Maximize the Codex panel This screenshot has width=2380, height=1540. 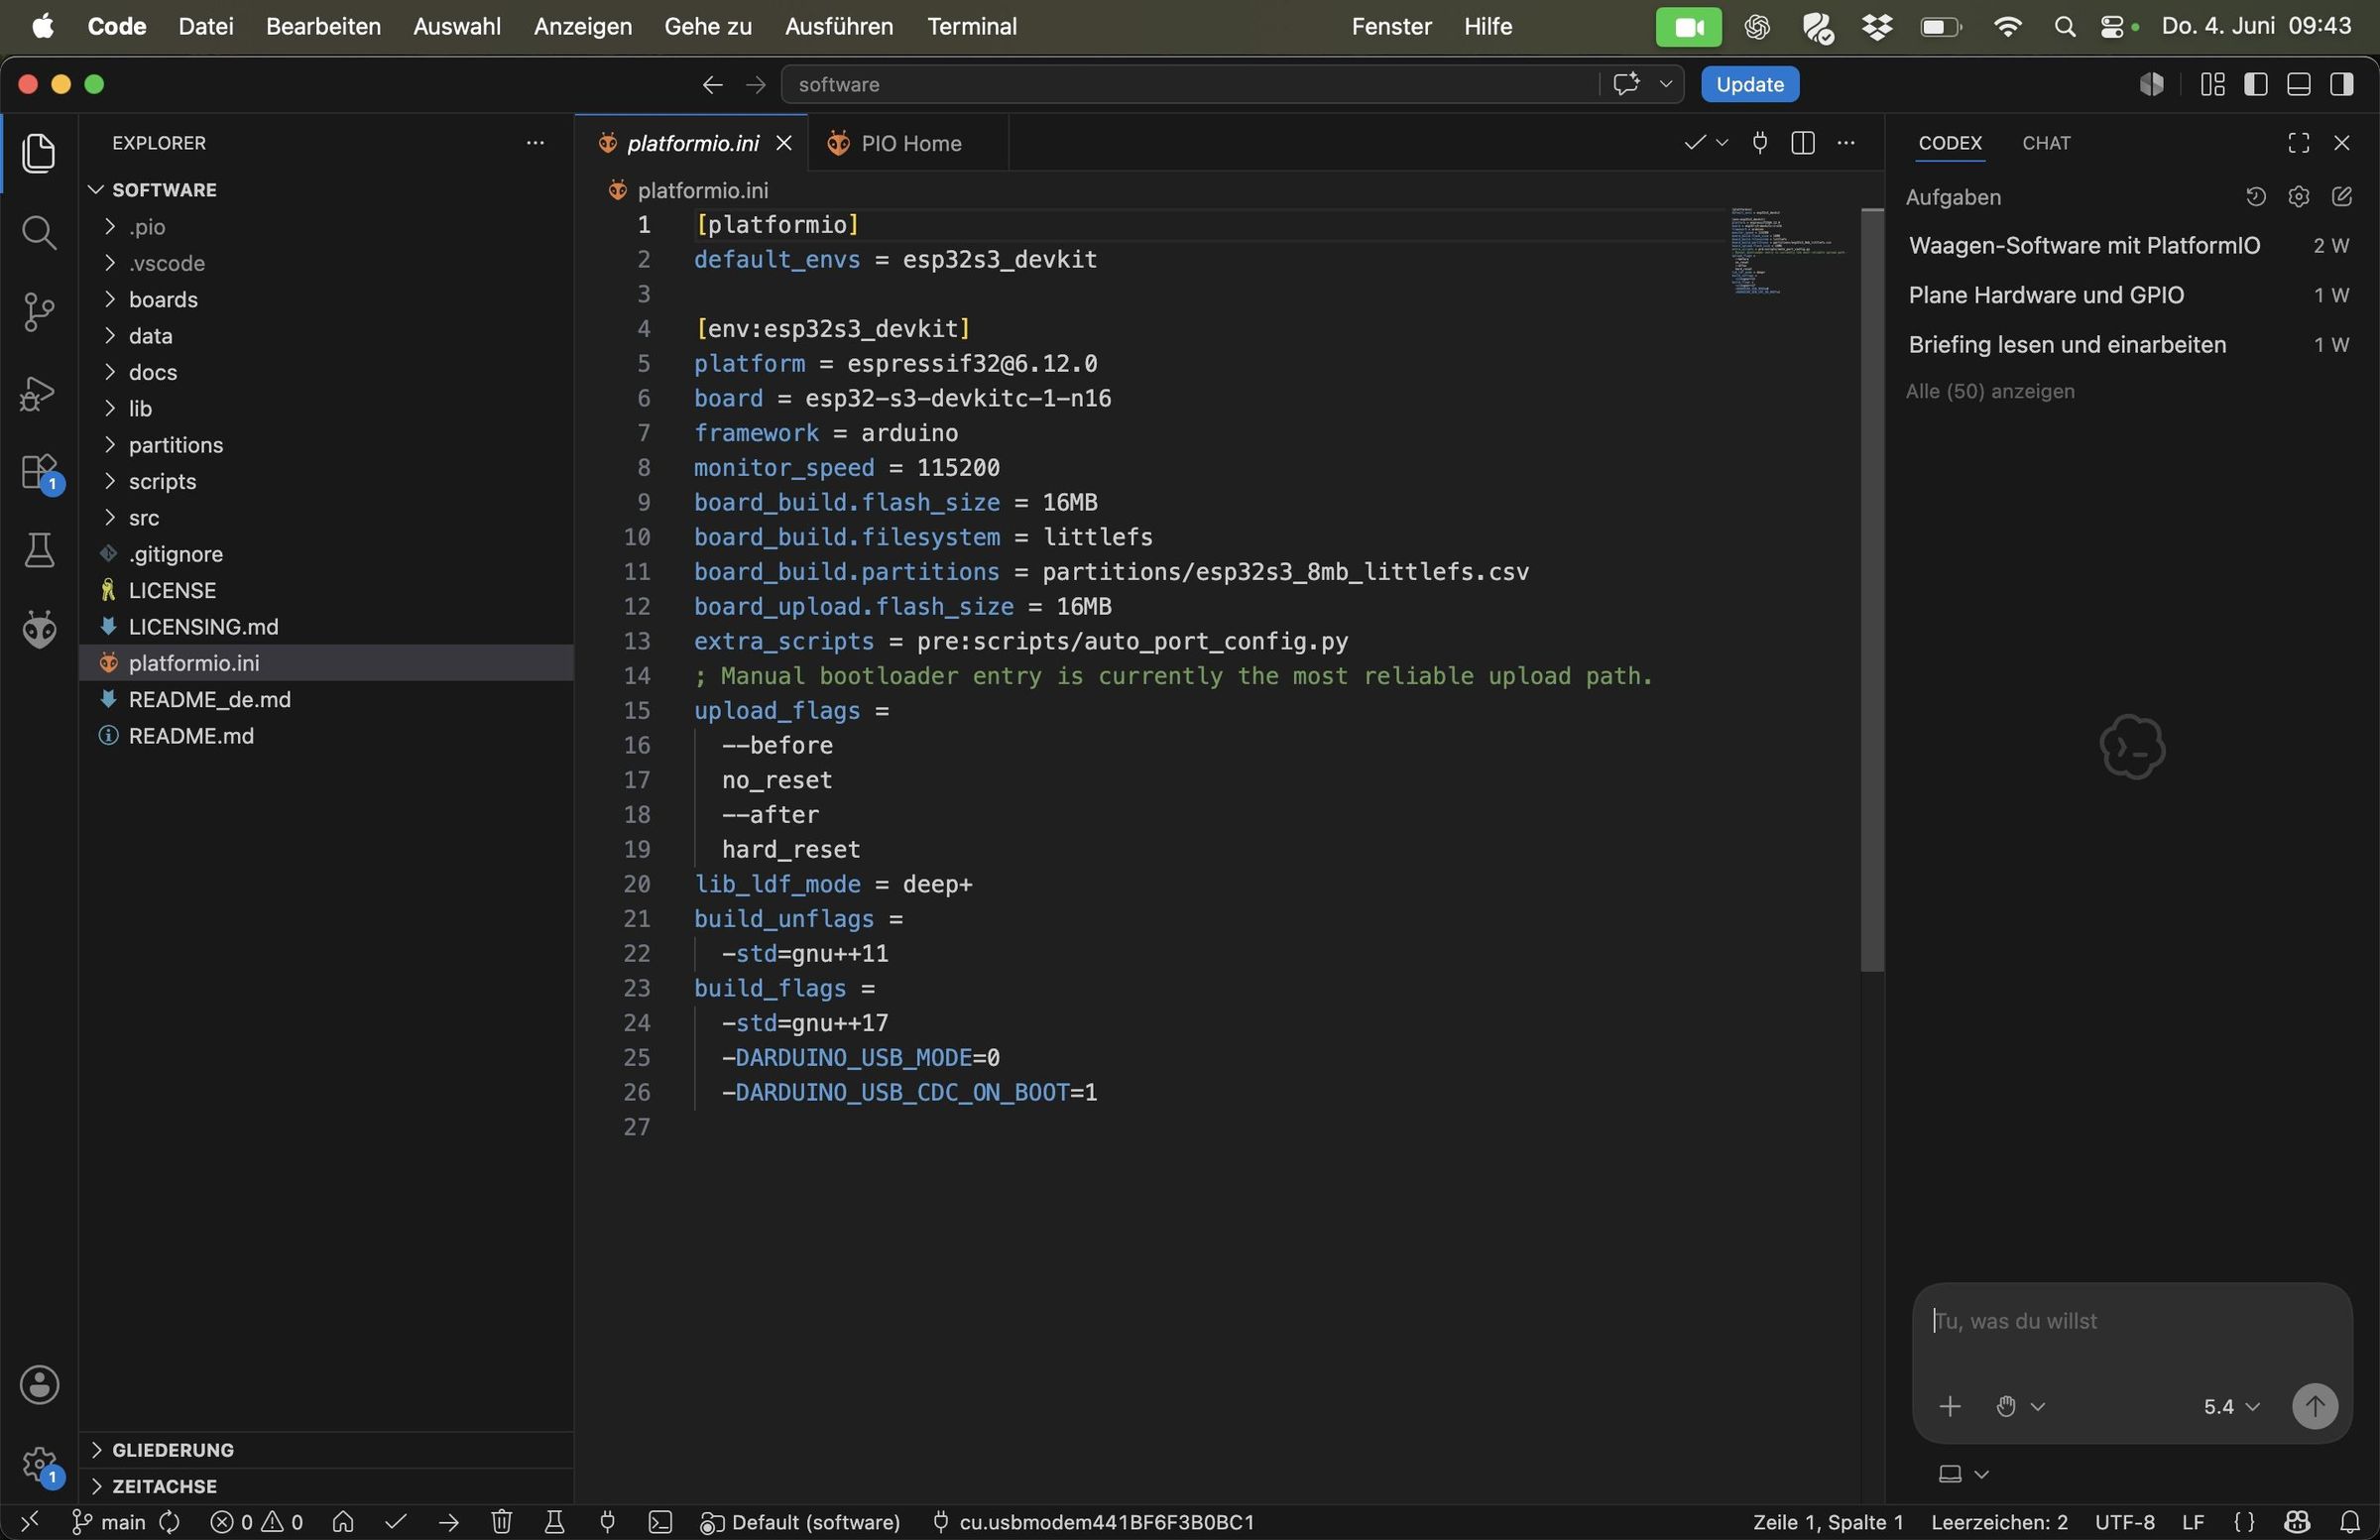[x=2298, y=143]
